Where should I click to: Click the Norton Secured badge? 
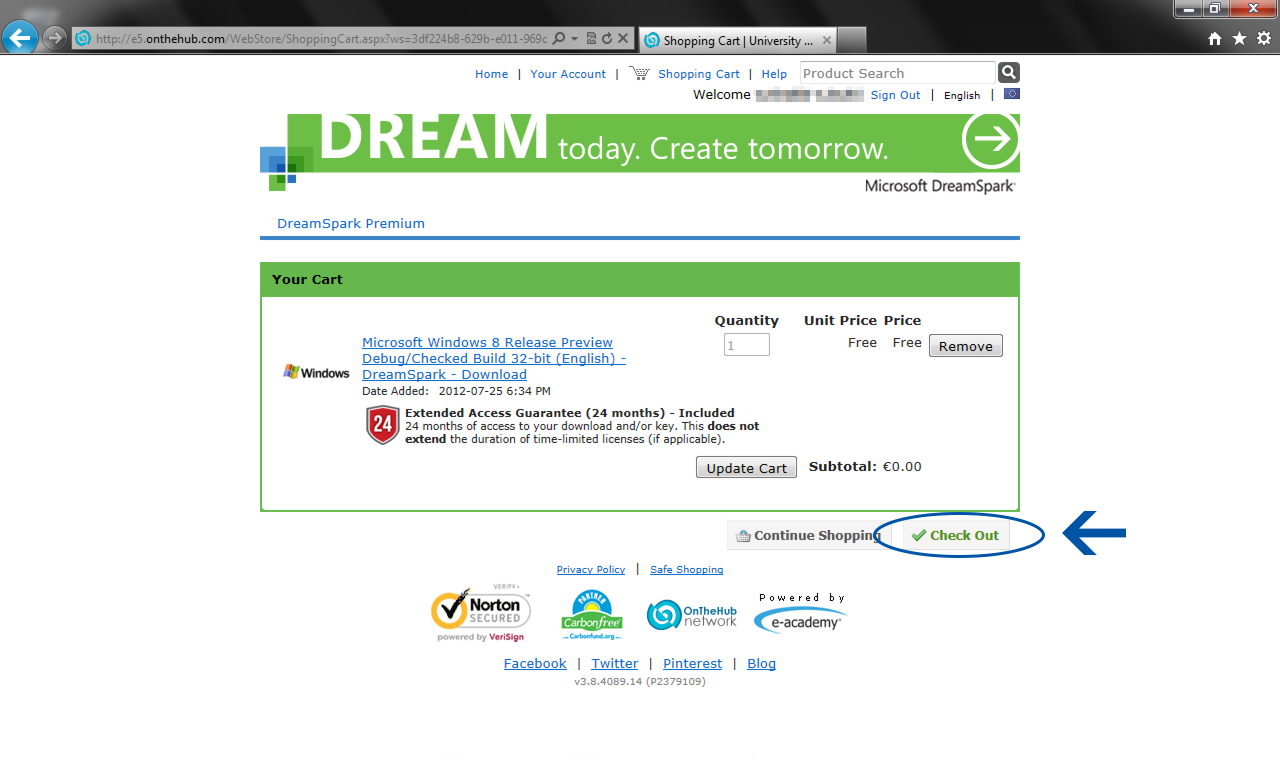tap(481, 613)
